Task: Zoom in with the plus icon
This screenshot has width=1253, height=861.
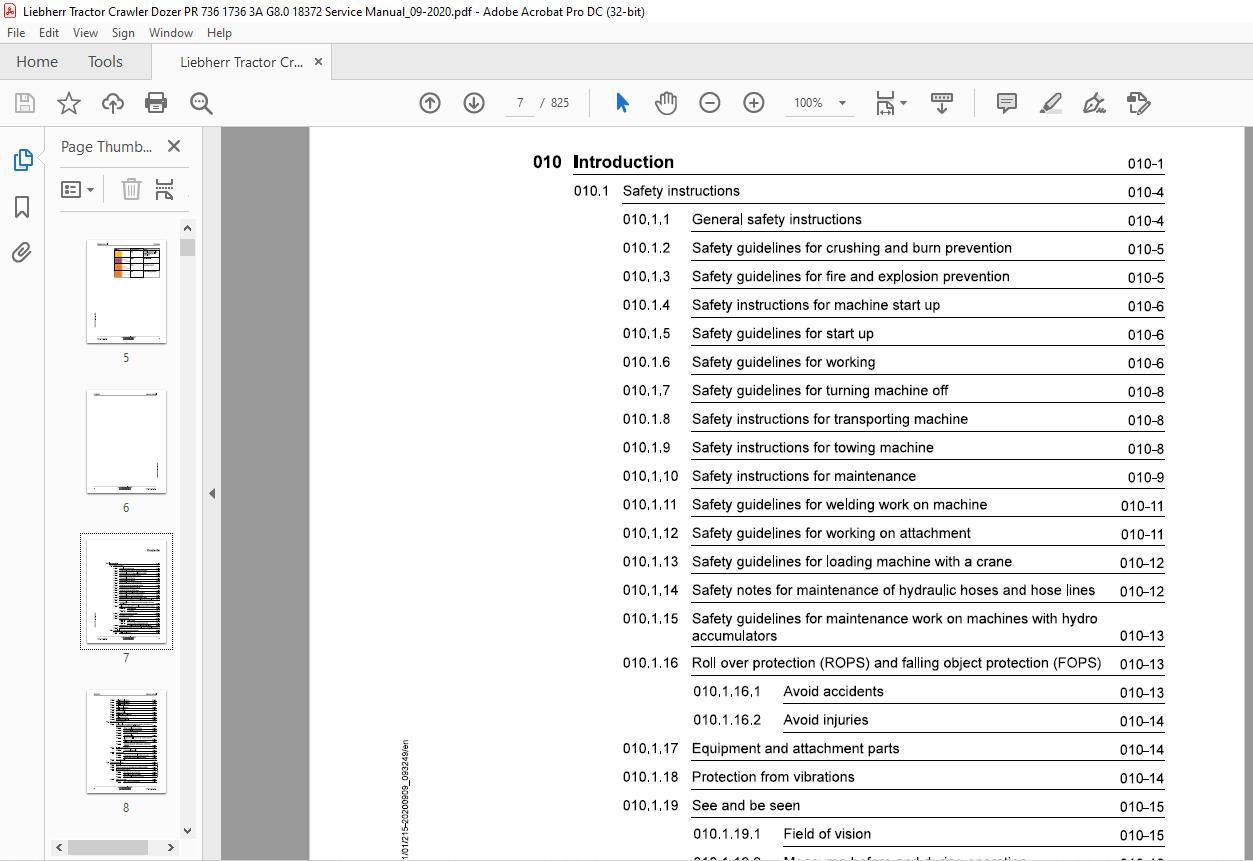Action: coord(754,103)
